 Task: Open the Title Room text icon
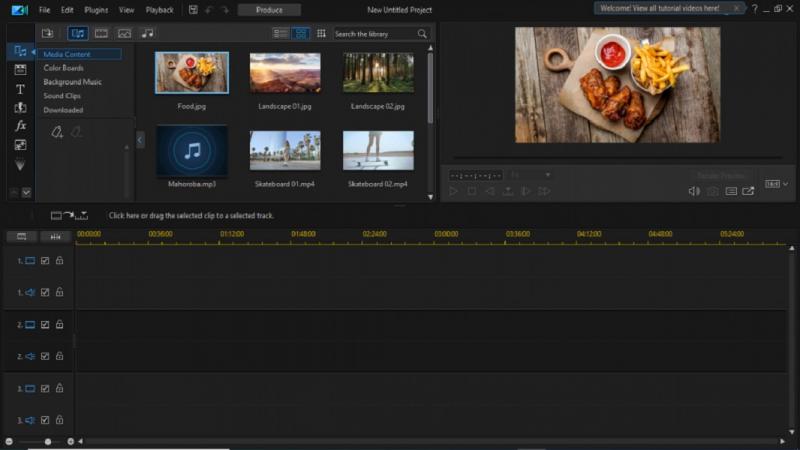20,89
